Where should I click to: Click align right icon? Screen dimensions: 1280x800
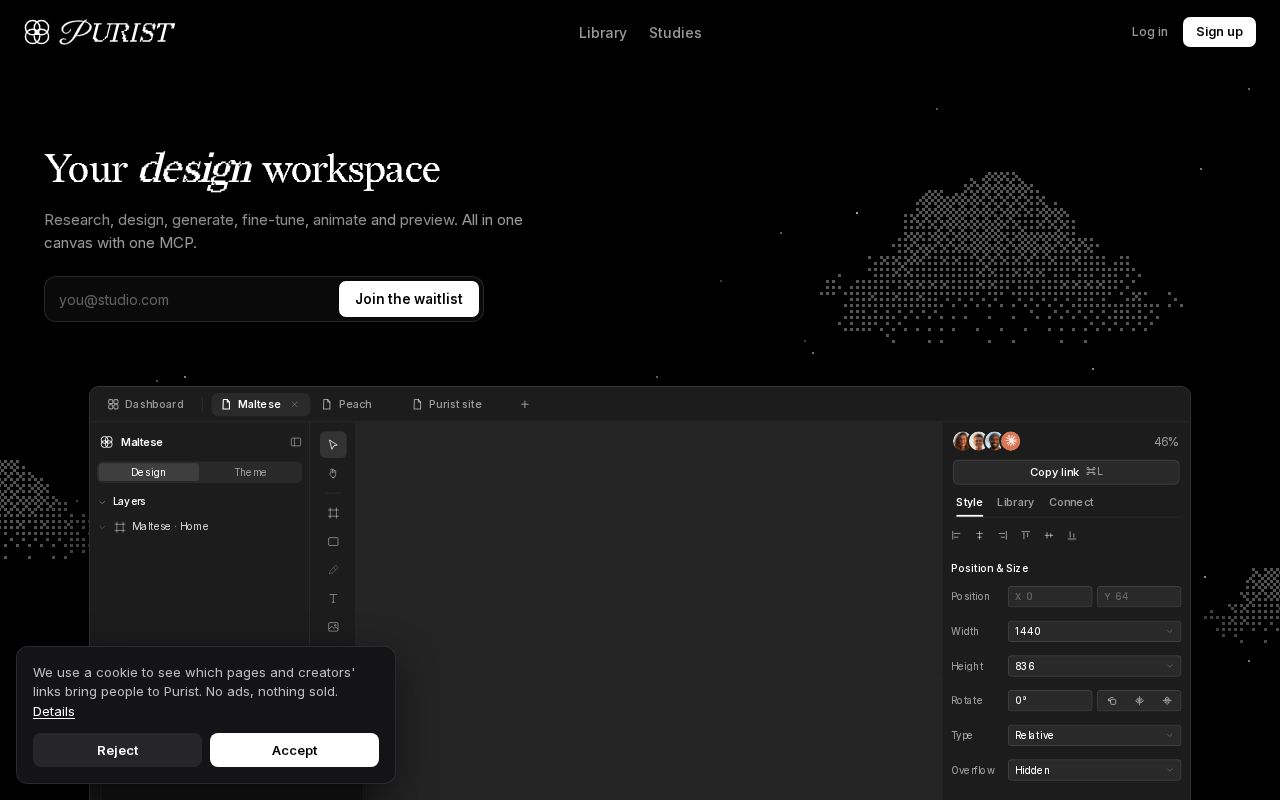(1002, 535)
